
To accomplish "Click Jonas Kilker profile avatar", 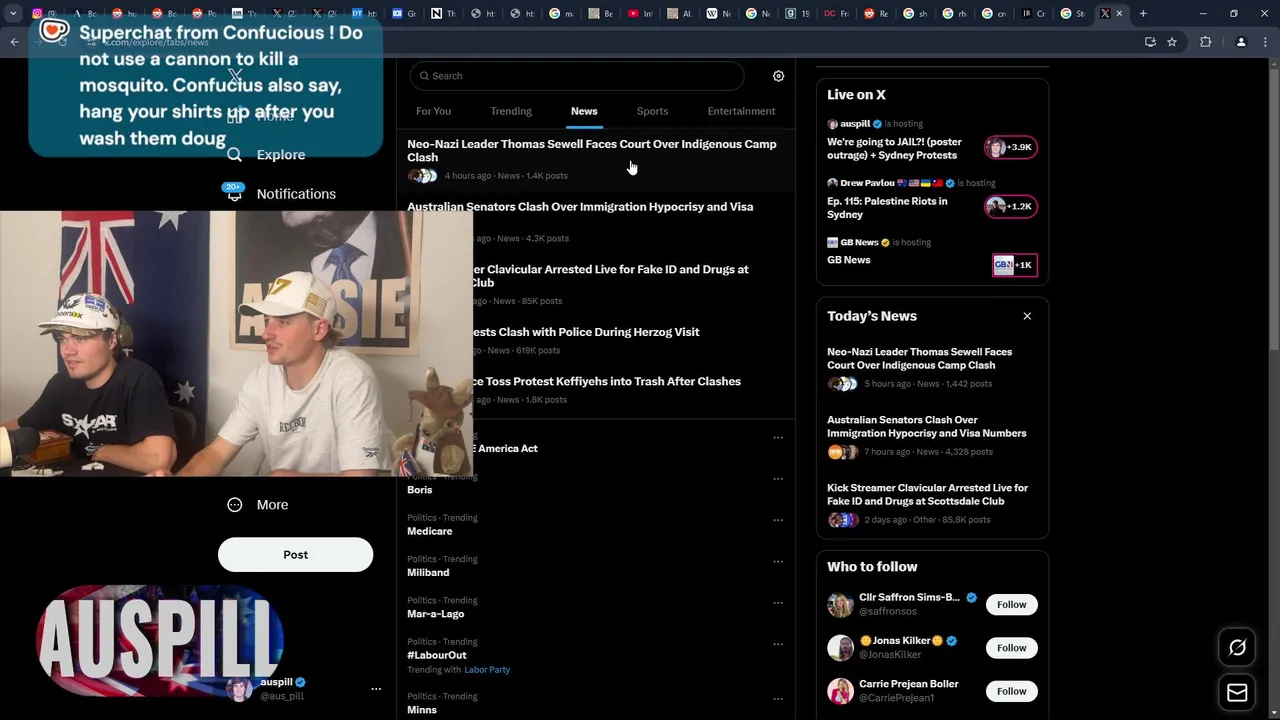I will tap(840, 648).
